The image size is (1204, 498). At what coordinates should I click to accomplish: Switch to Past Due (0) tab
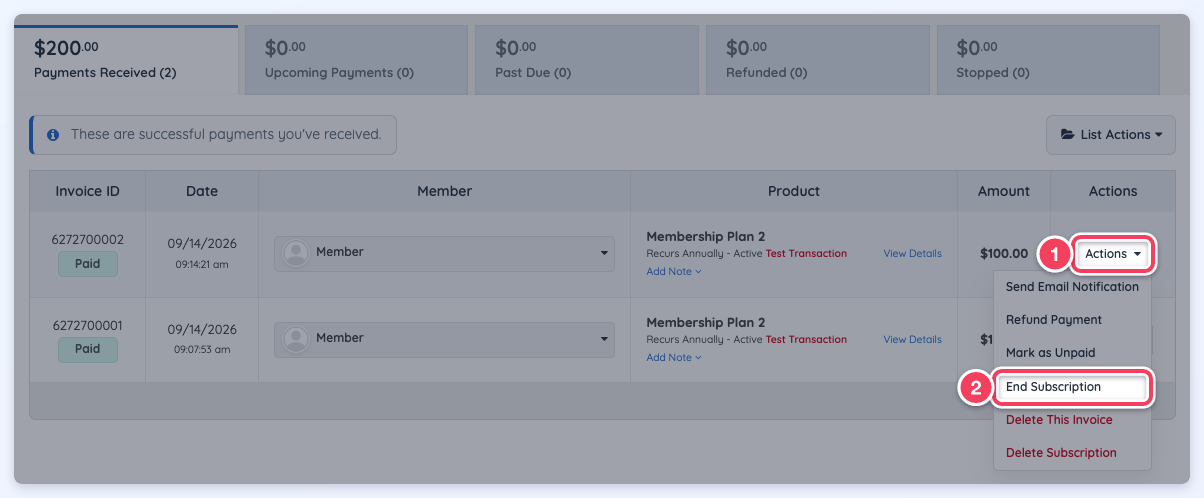click(587, 59)
